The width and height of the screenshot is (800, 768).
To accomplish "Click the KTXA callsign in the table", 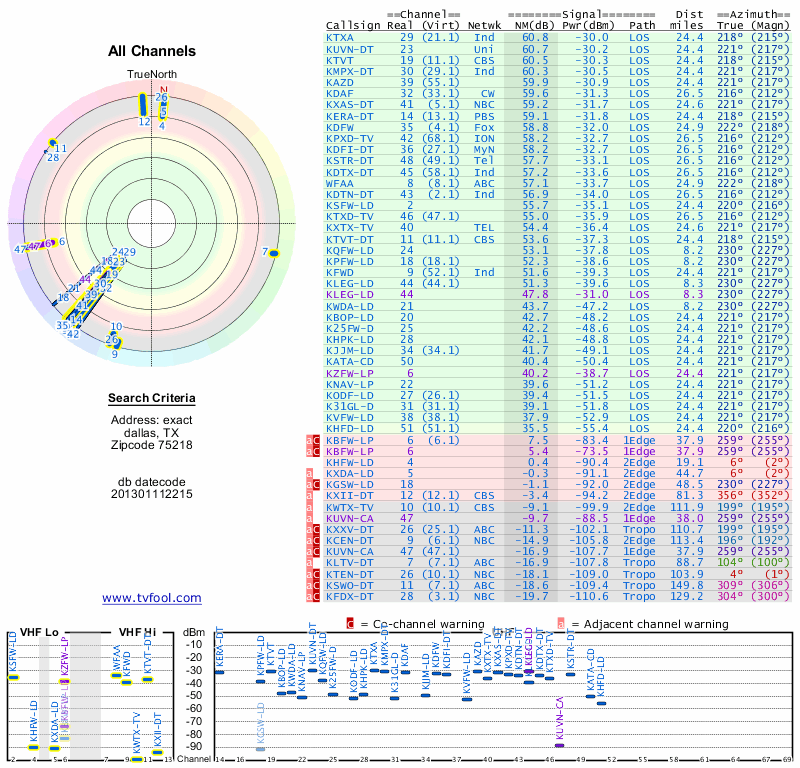I will tap(339, 37).
